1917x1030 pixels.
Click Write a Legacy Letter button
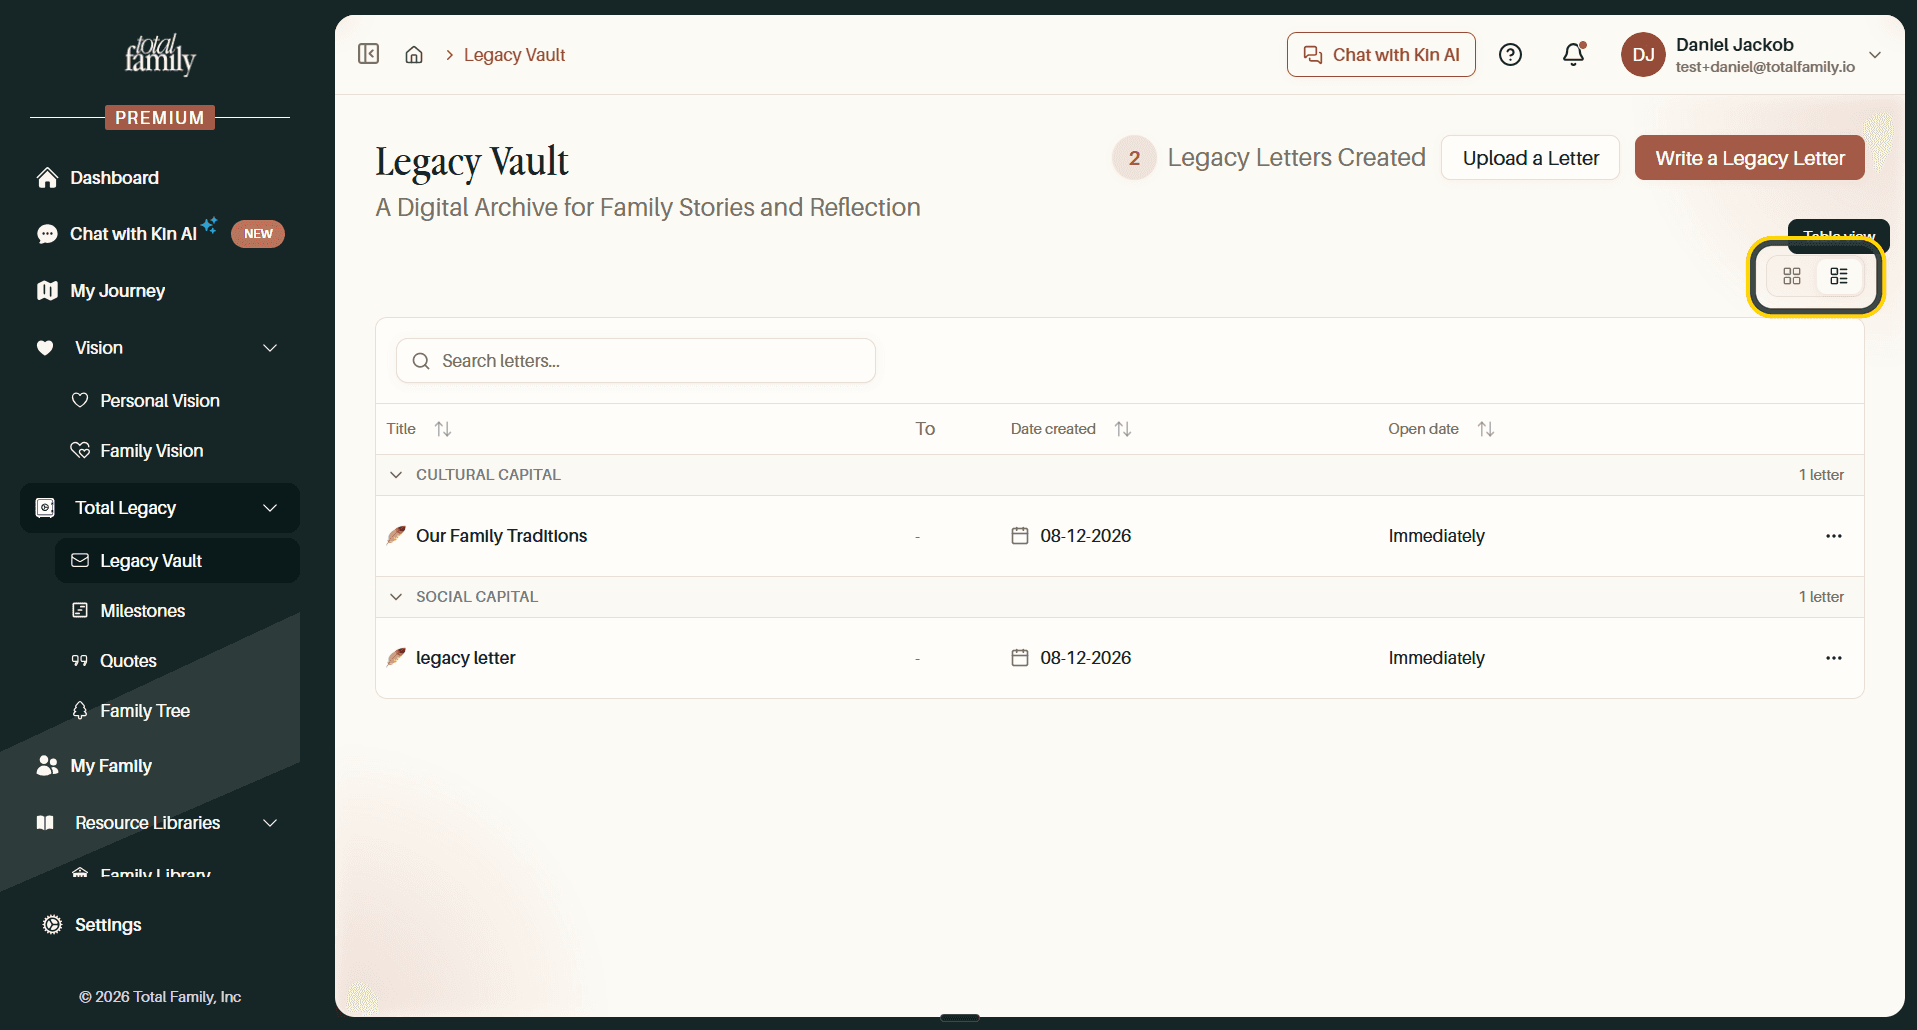click(1749, 158)
